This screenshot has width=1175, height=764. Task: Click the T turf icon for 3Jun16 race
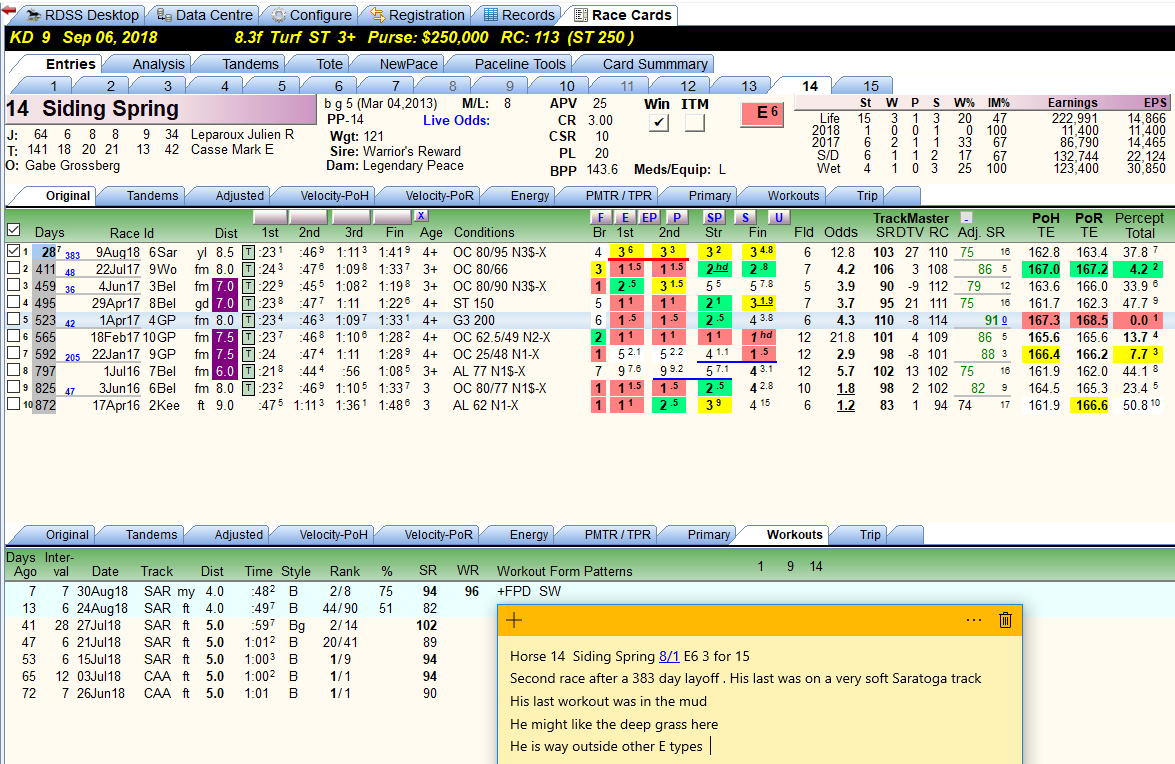[248, 389]
